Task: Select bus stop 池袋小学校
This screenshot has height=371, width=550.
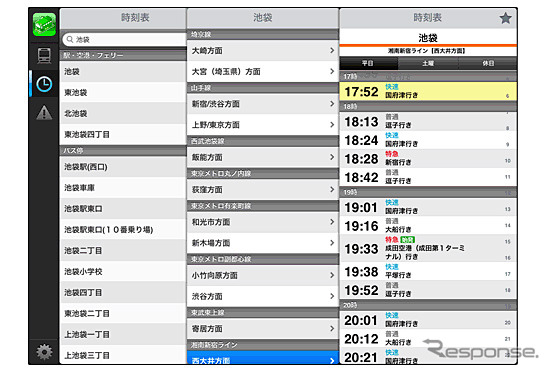Action: point(123,272)
